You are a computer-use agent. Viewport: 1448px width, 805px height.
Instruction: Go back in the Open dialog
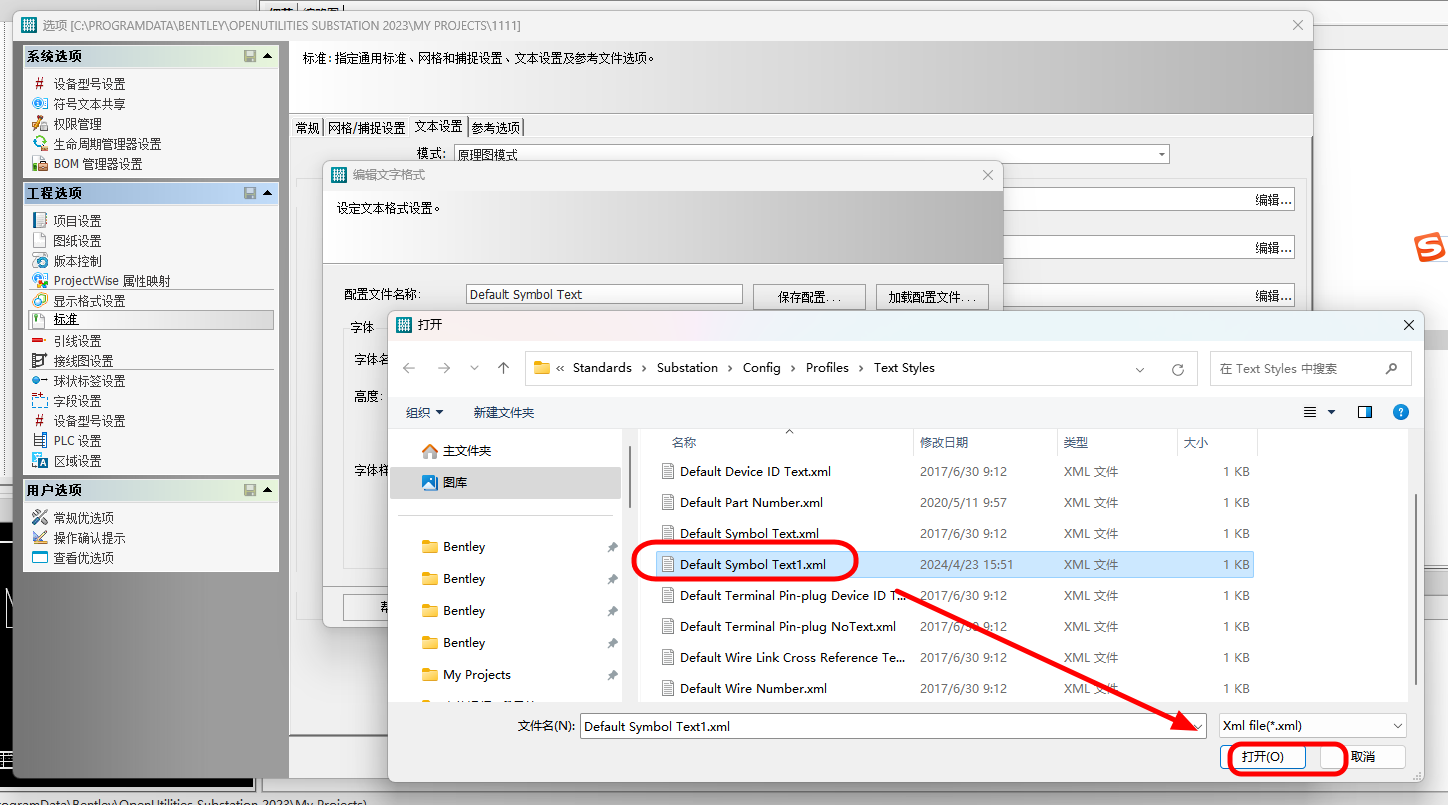(x=409, y=368)
